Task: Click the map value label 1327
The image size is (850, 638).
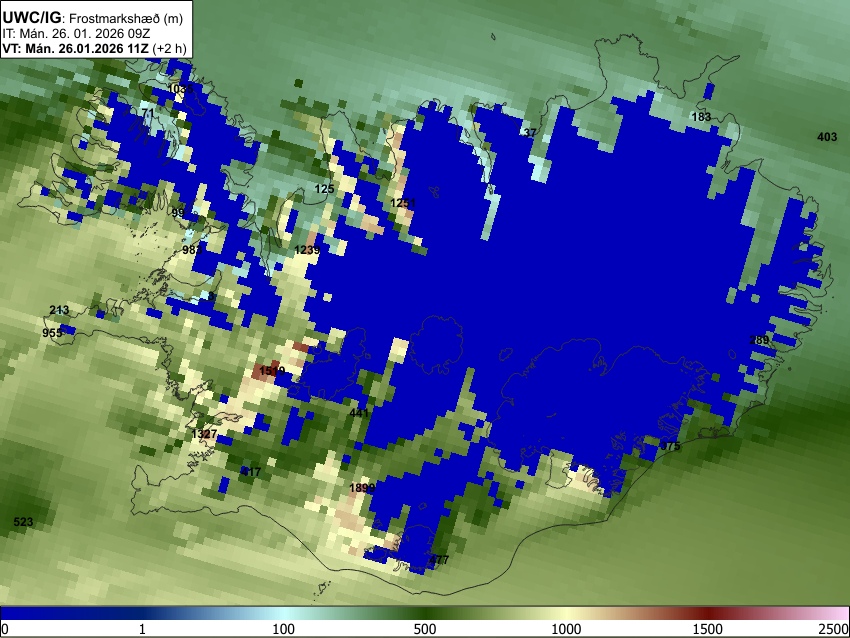Action: [x=204, y=434]
